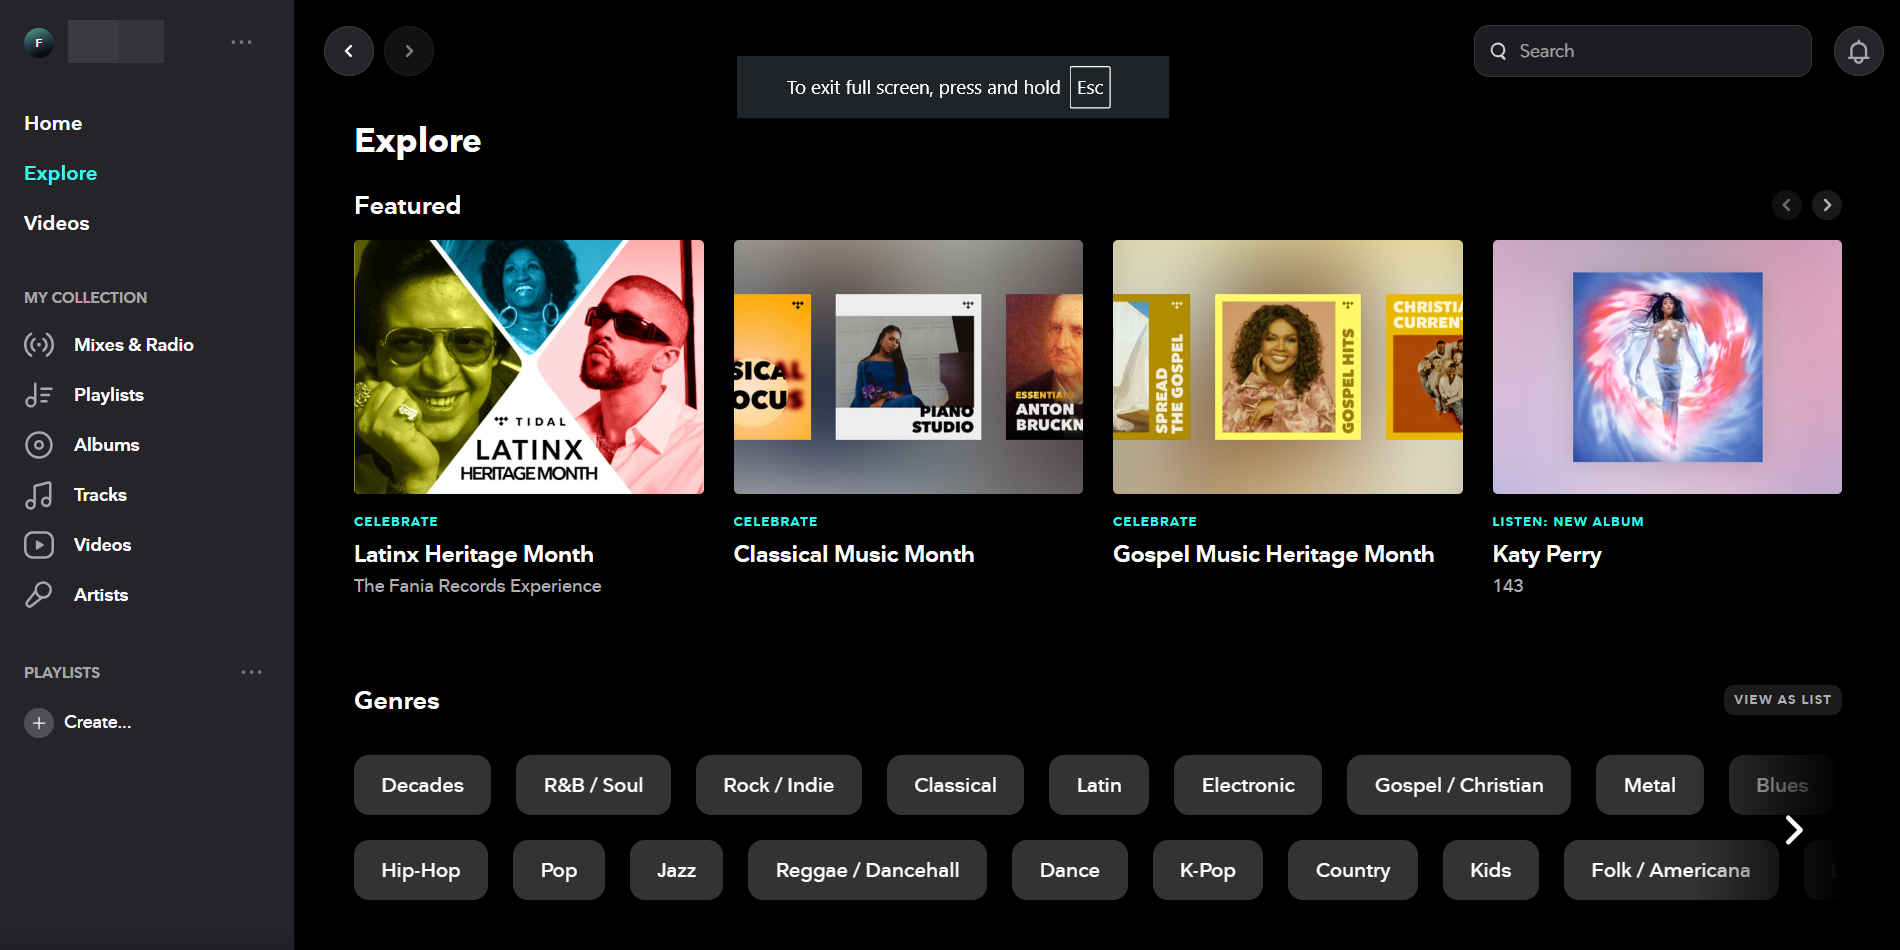Select the Latin genre chip
1900x950 pixels.
pyautogui.click(x=1099, y=785)
